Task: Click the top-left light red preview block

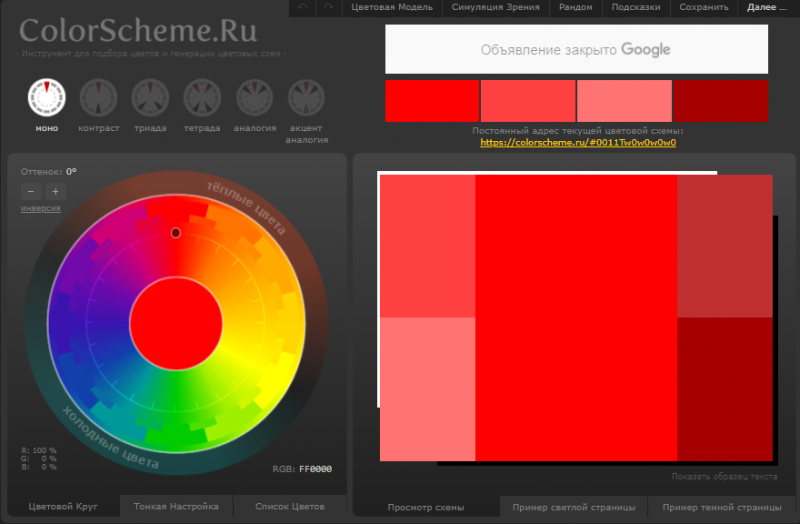Action: pos(428,246)
